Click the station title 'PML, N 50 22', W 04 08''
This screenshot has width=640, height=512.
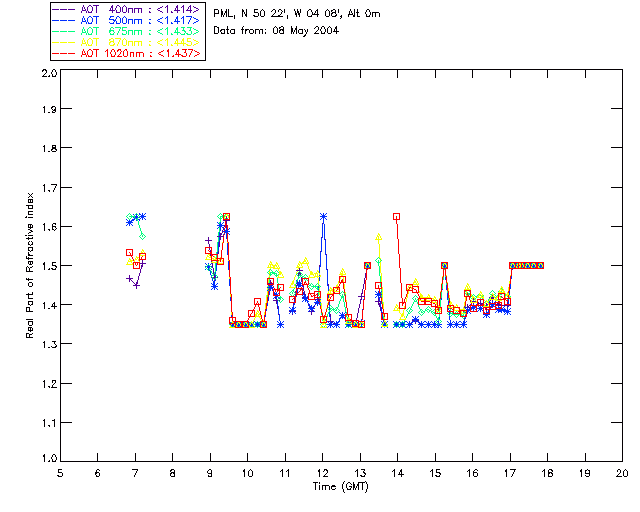[278, 14]
